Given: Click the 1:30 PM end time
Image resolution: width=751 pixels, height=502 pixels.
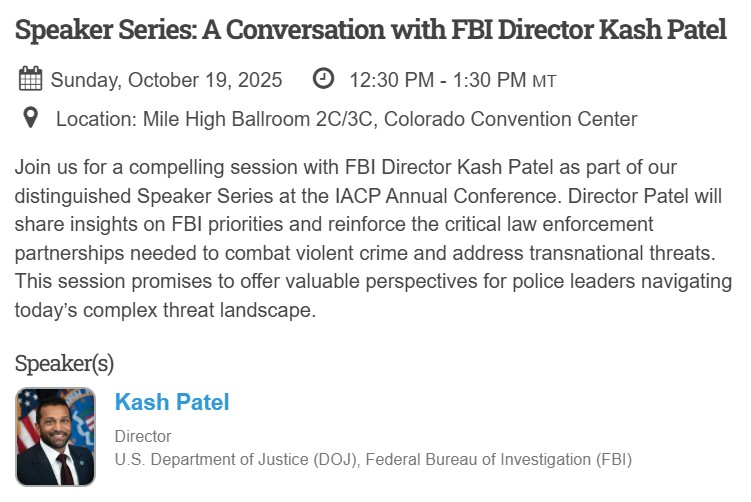Looking at the screenshot, I should point(487,79).
